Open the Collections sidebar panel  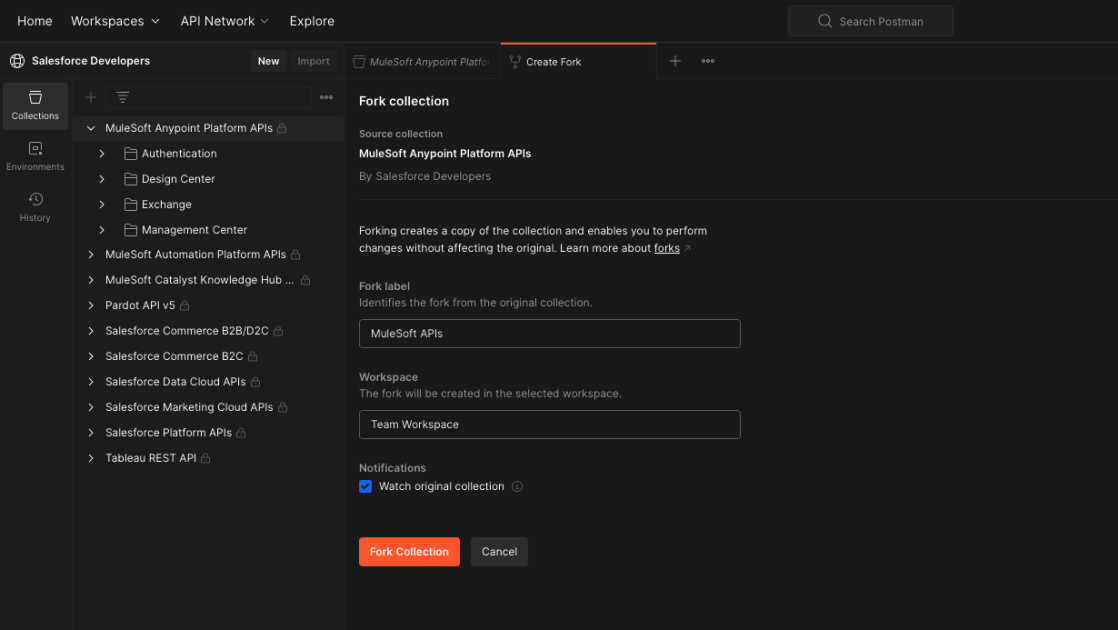(35, 105)
